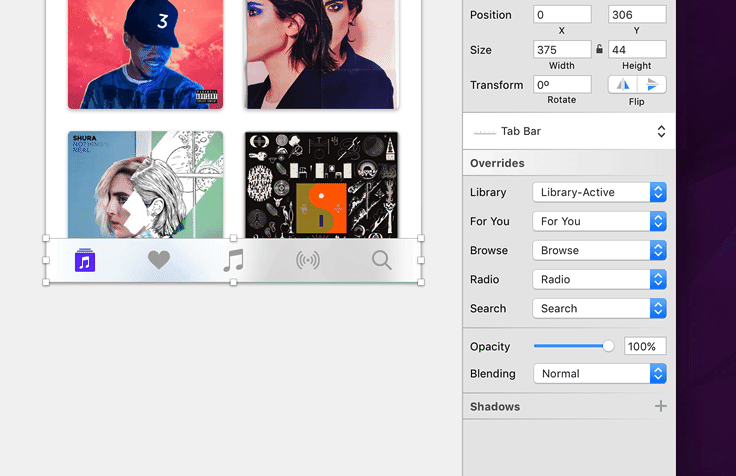736x476 pixels.
Task: Click the bottom-right selection handle
Action: (x=421, y=282)
